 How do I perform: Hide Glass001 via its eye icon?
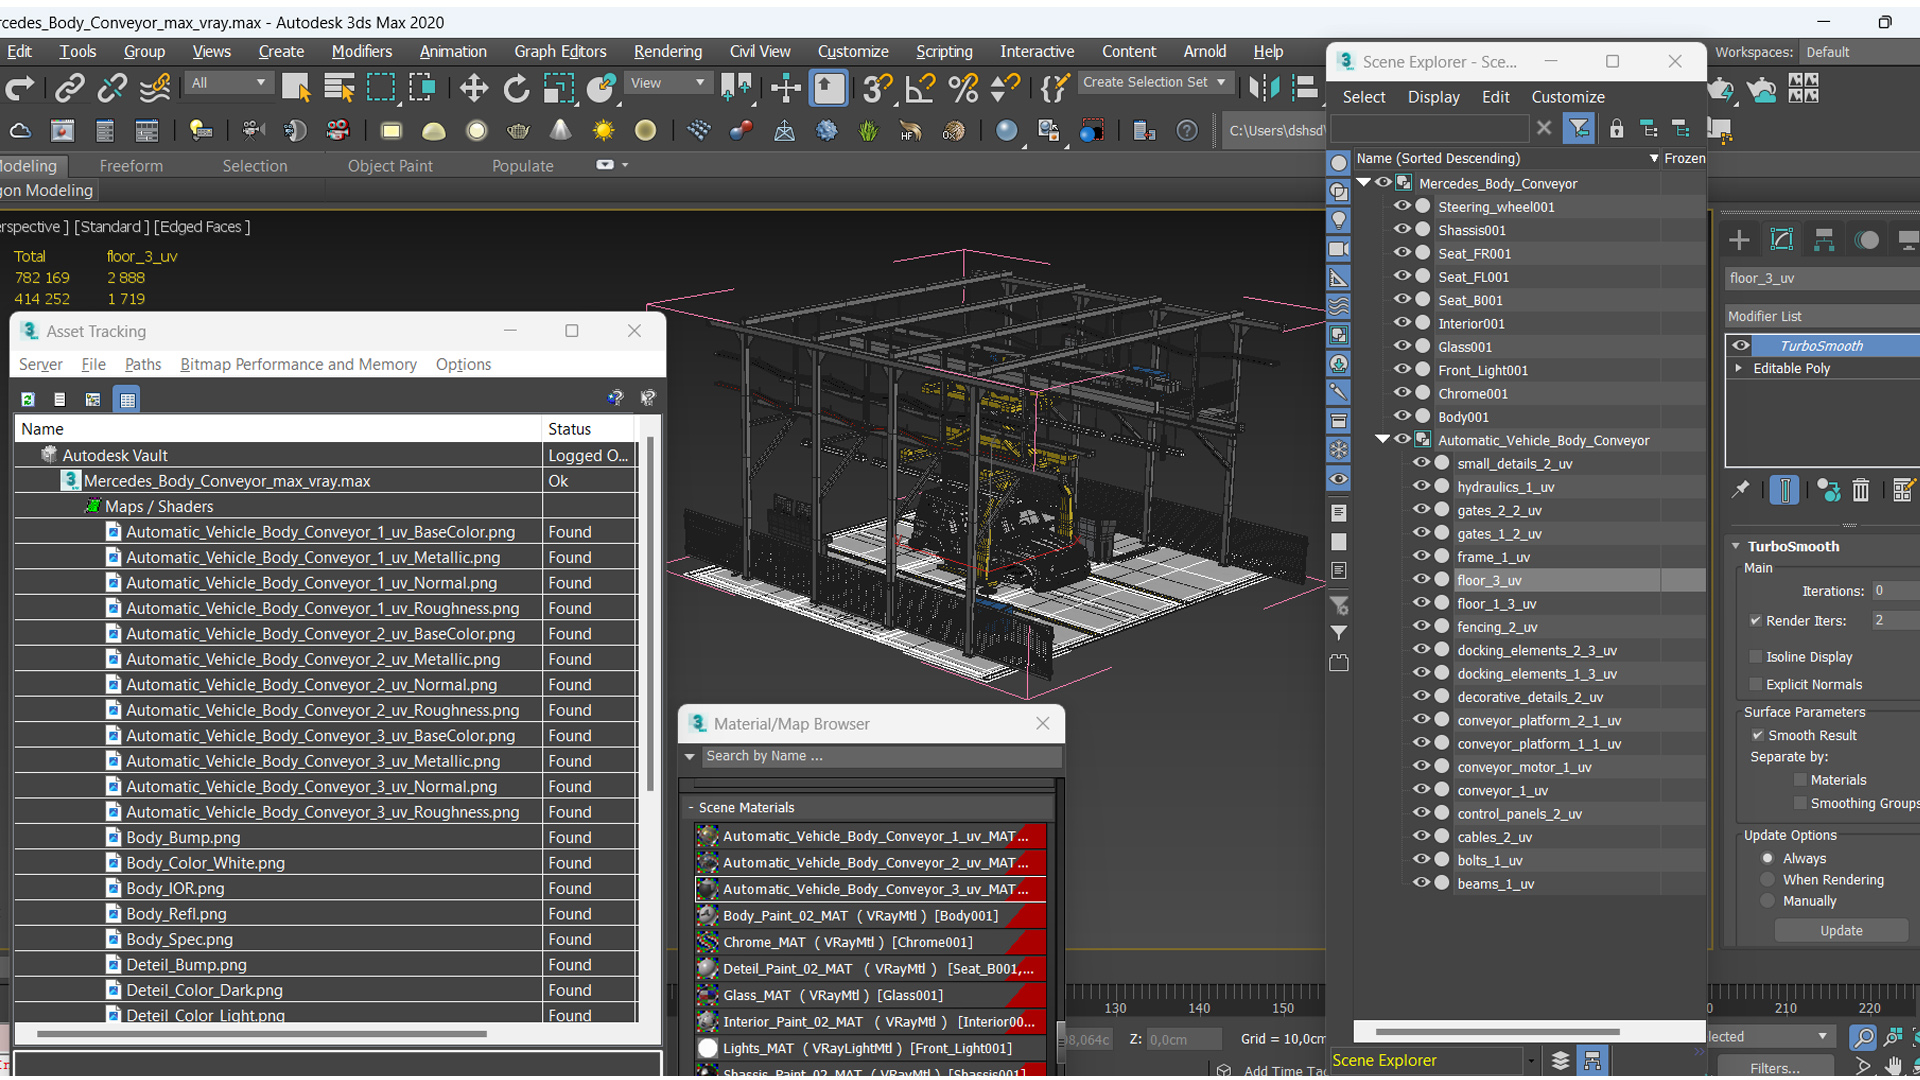(1402, 346)
